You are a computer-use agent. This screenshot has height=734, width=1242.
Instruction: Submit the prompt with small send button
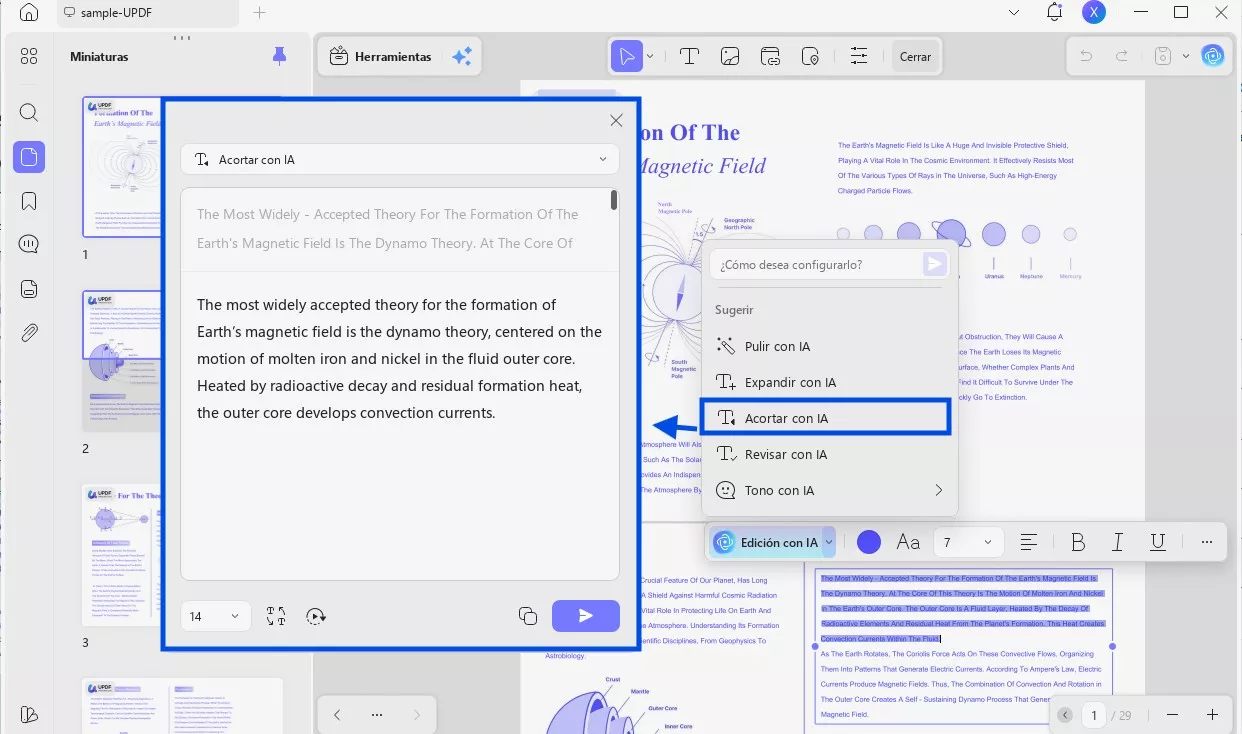pyautogui.click(x=934, y=264)
